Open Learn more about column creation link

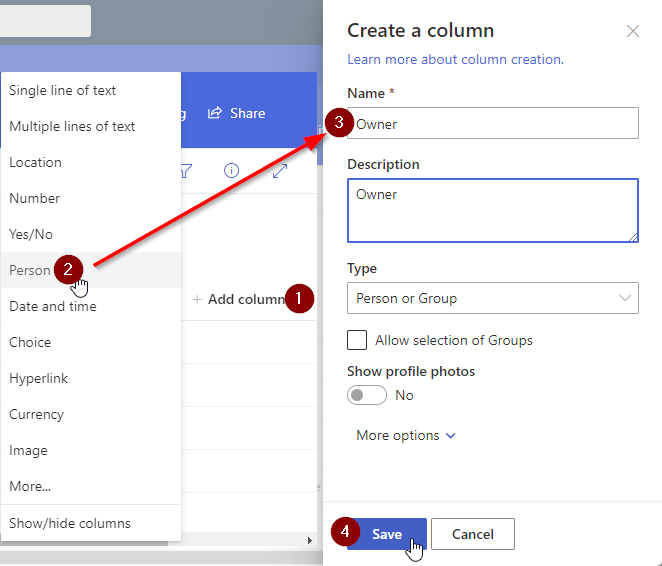[454, 59]
